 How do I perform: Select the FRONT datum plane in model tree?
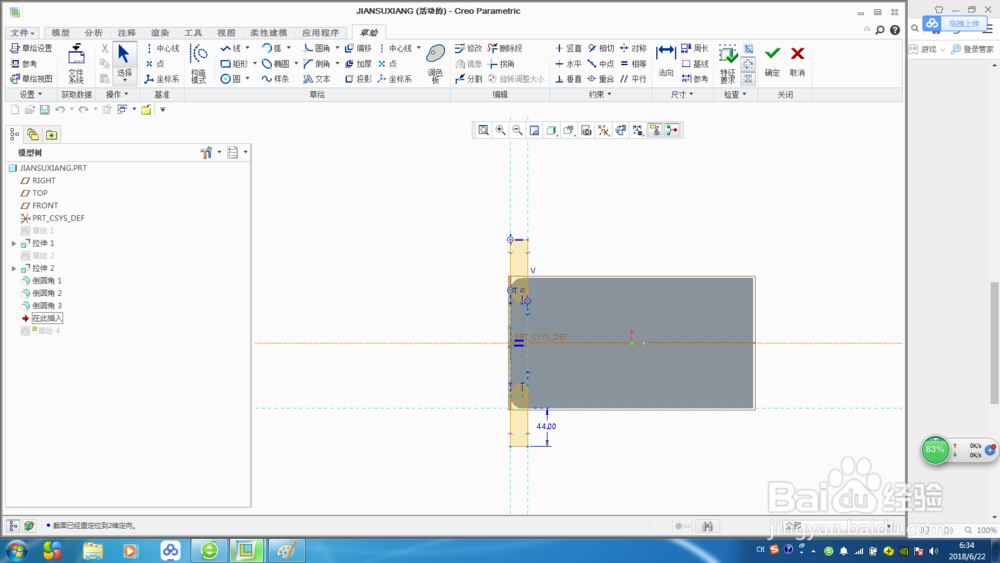[x=40, y=205]
